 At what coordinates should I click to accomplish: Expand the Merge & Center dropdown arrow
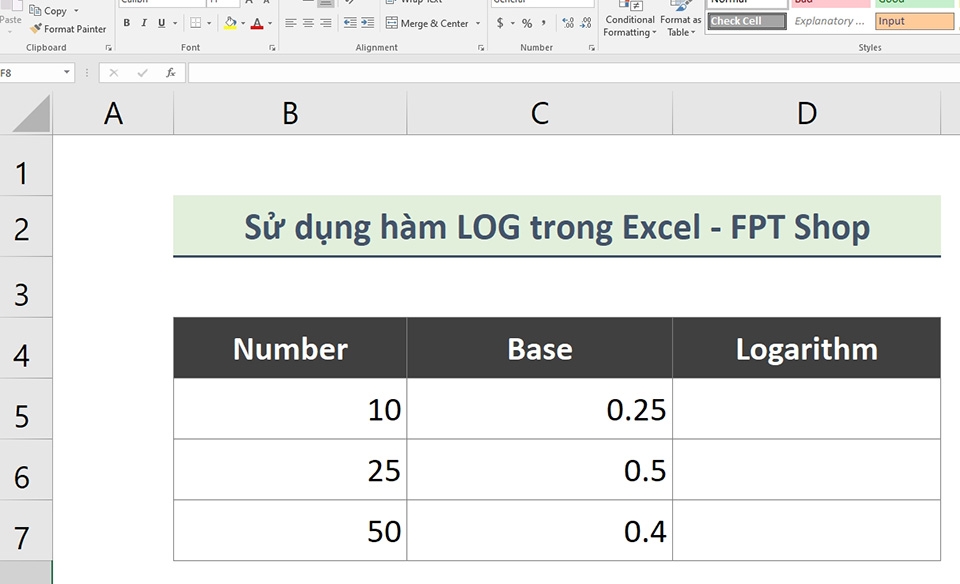(478, 23)
